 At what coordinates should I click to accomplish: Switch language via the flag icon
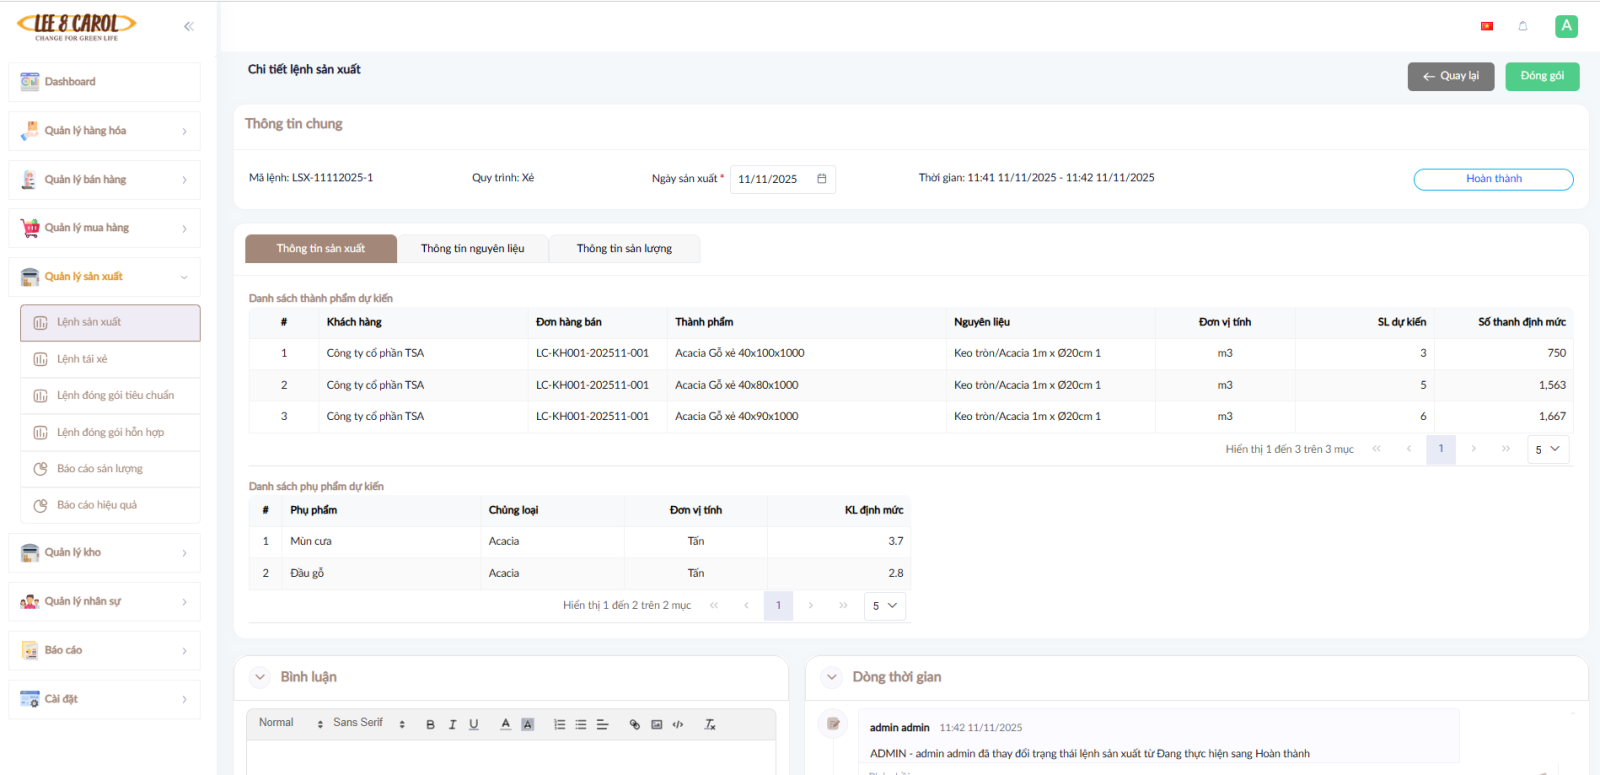coord(1487,26)
